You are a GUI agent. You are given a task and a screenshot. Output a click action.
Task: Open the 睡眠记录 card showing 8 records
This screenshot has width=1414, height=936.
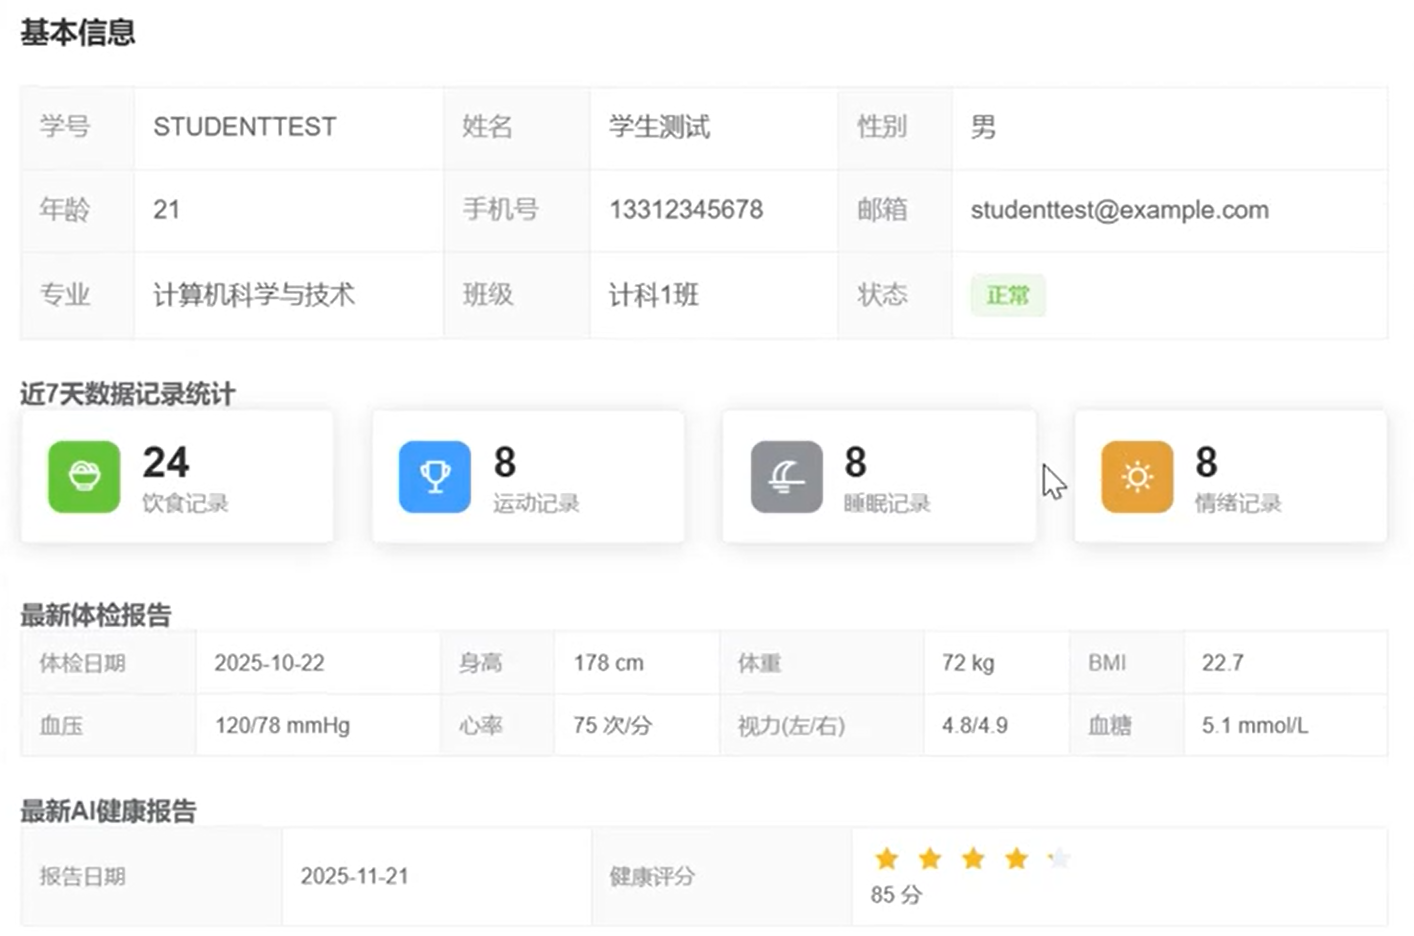[878, 477]
